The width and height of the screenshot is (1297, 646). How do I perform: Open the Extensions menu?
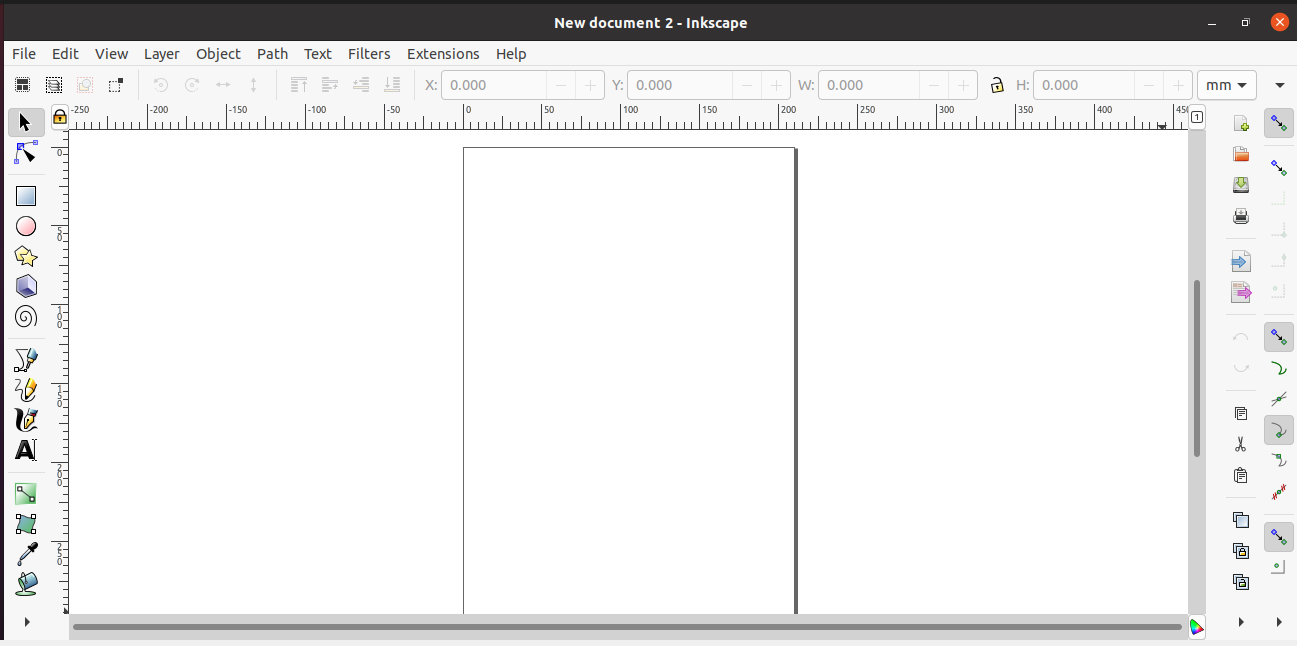tap(443, 54)
